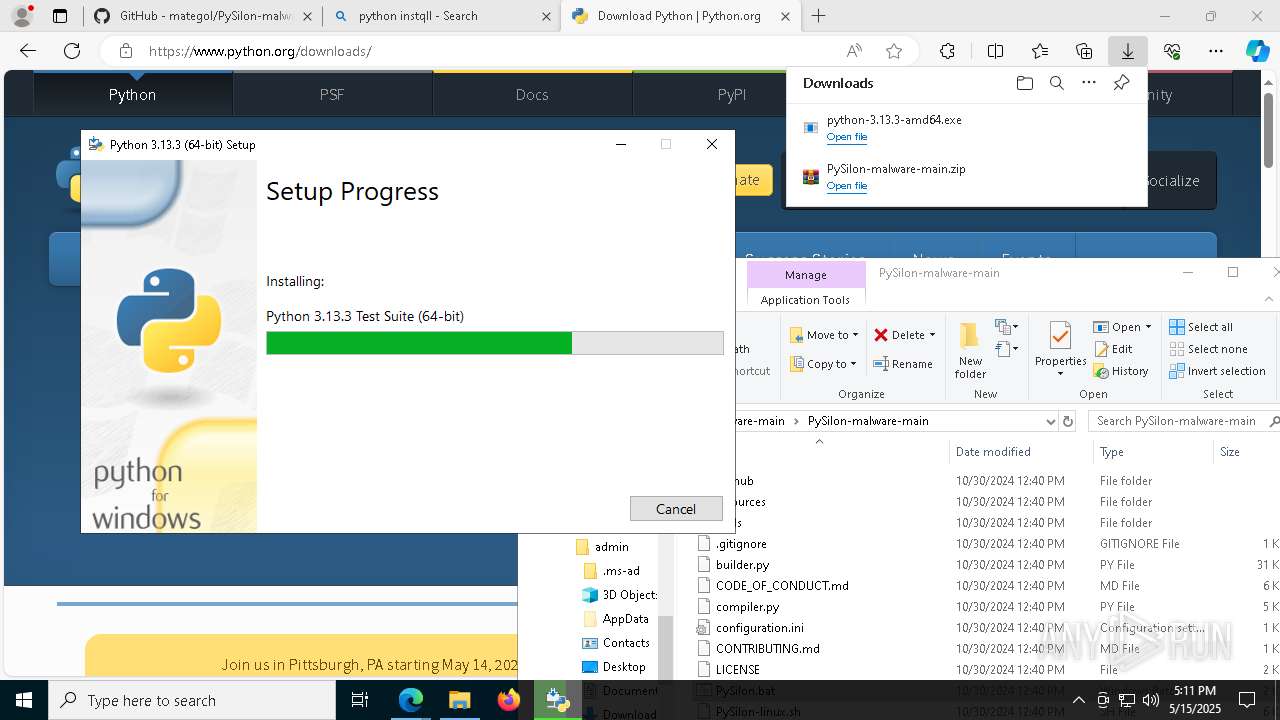Search downloads with magnifier icon
1280x720 pixels.
[x=1056, y=83]
